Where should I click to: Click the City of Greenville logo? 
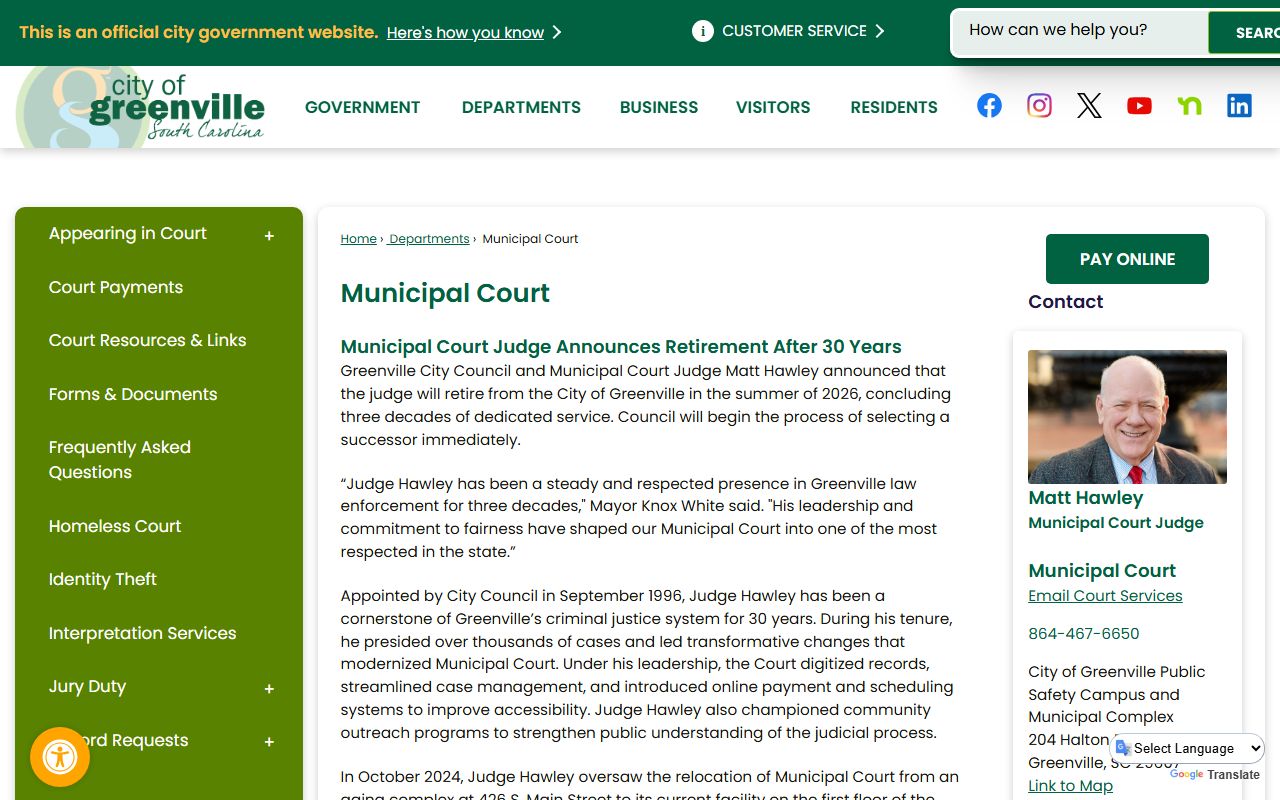pyautogui.click(x=141, y=108)
